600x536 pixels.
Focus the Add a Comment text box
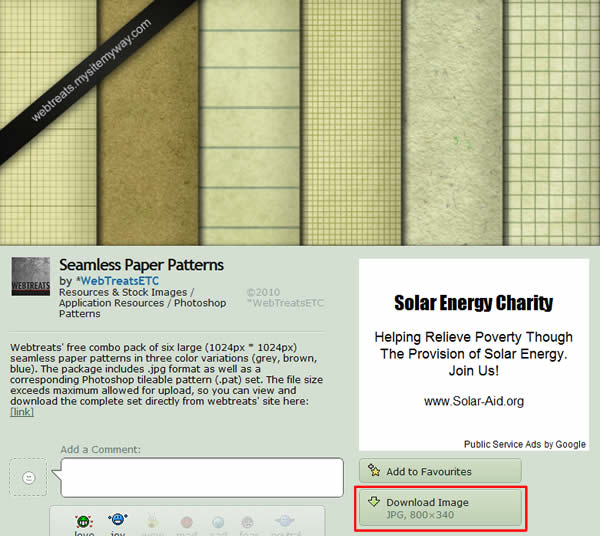[x=202, y=477]
